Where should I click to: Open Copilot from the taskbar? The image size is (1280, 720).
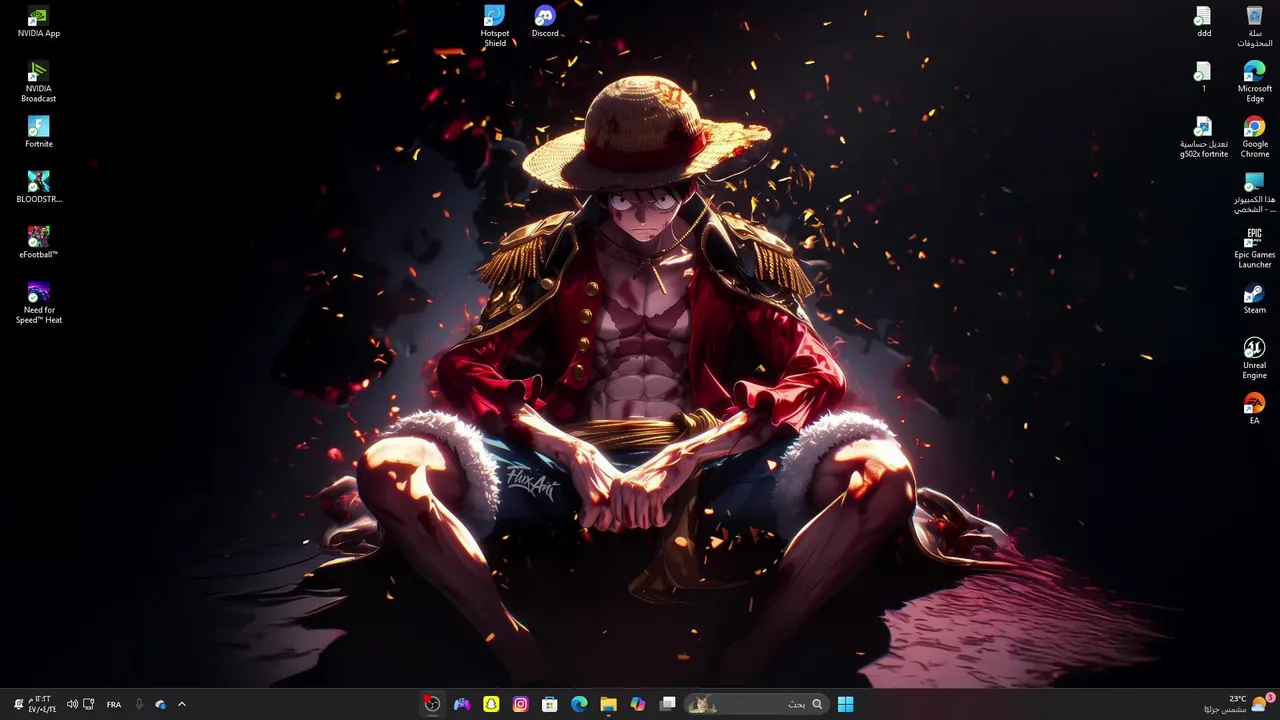pyautogui.click(x=638, y=704)
